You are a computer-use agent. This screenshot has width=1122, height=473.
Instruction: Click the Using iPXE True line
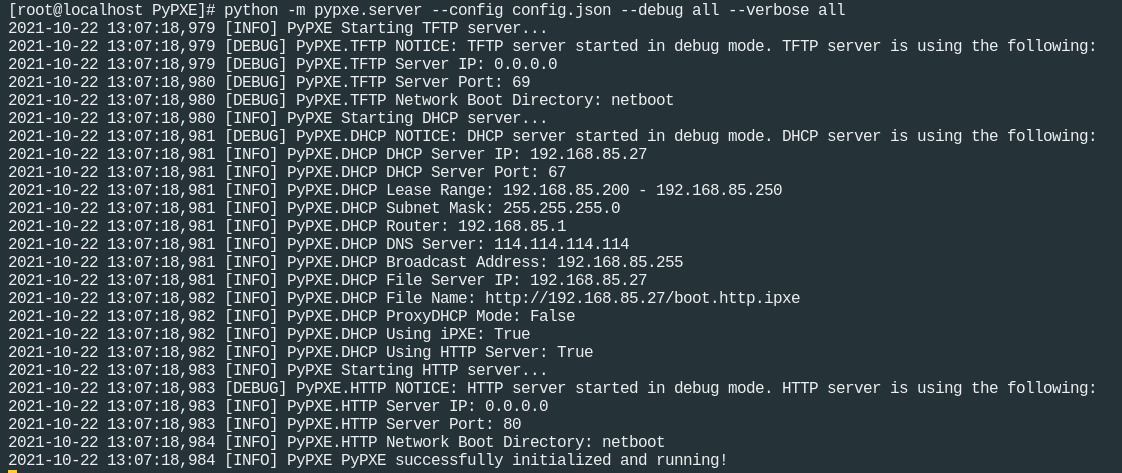click(269, 334)
